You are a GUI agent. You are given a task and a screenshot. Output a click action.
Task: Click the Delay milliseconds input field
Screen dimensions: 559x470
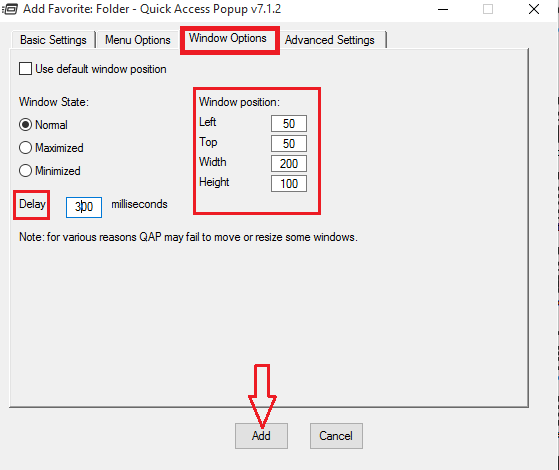pyautogui.click(x=84, y=207)
